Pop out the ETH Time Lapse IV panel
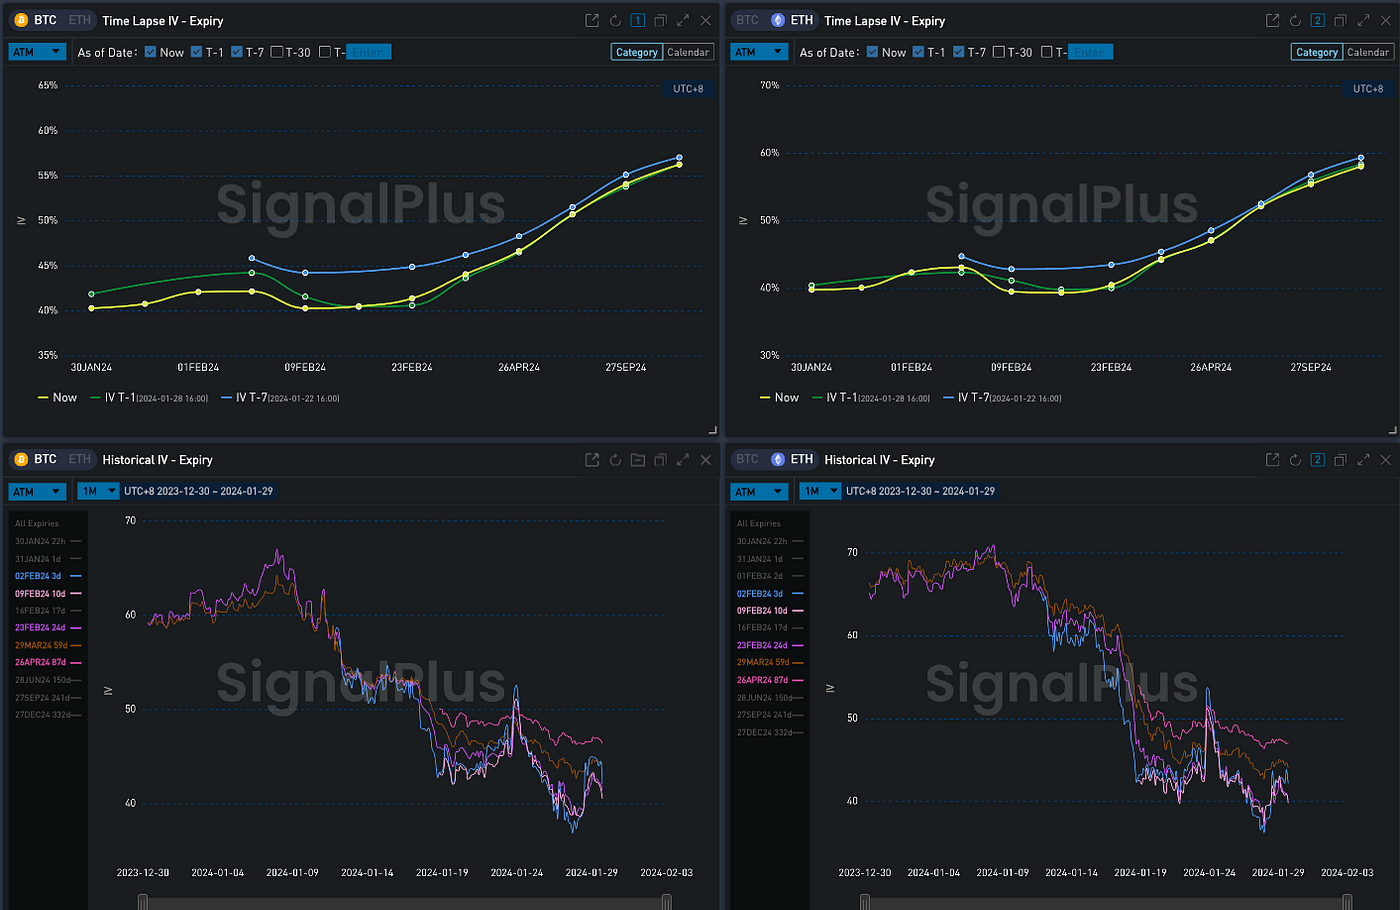This screenshot has height=910, width=1400. point(1272,21)
